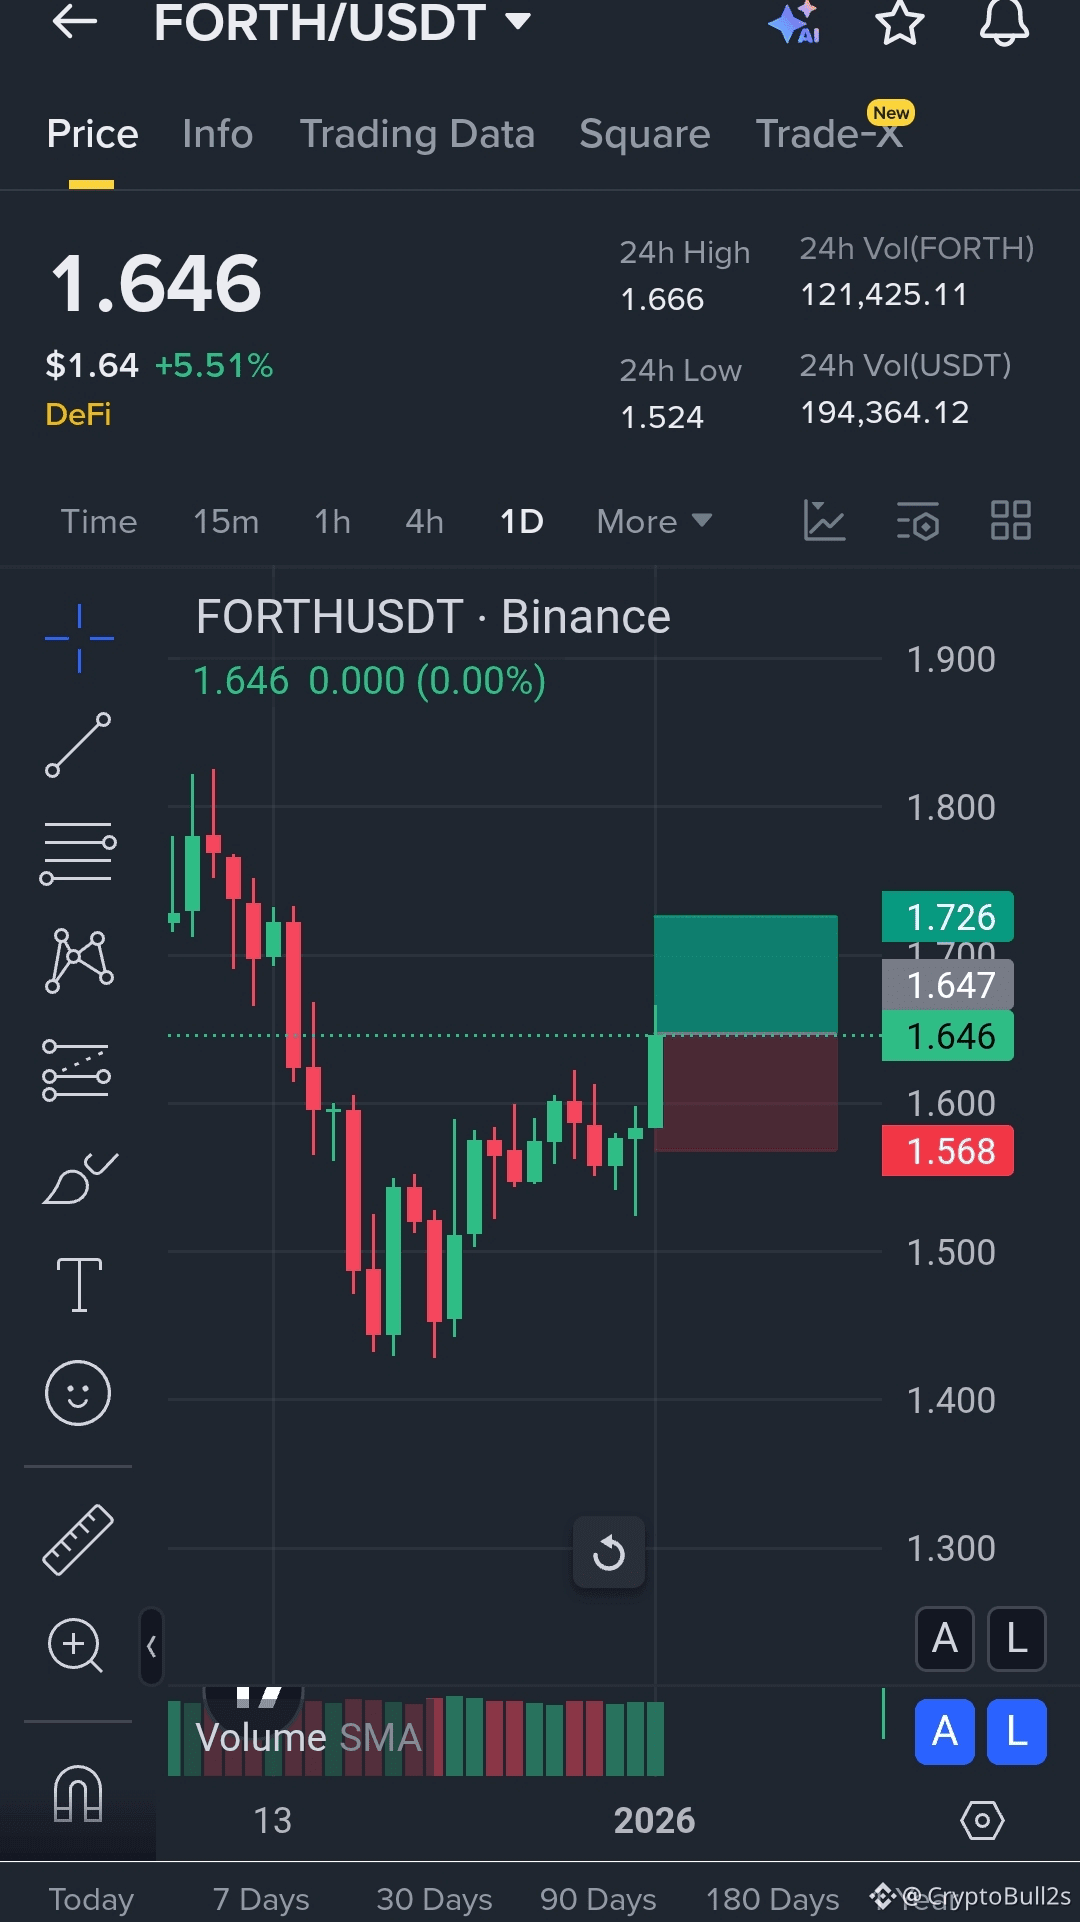This screenshot has width=1080, height=1922.
Task: Open the emoji sticker tool
Action: coord(78,1393)
